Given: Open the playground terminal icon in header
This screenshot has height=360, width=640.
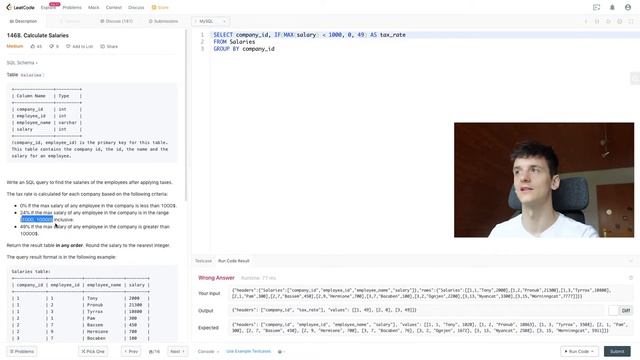Looking at the screenshot, I should pos(596,7).
